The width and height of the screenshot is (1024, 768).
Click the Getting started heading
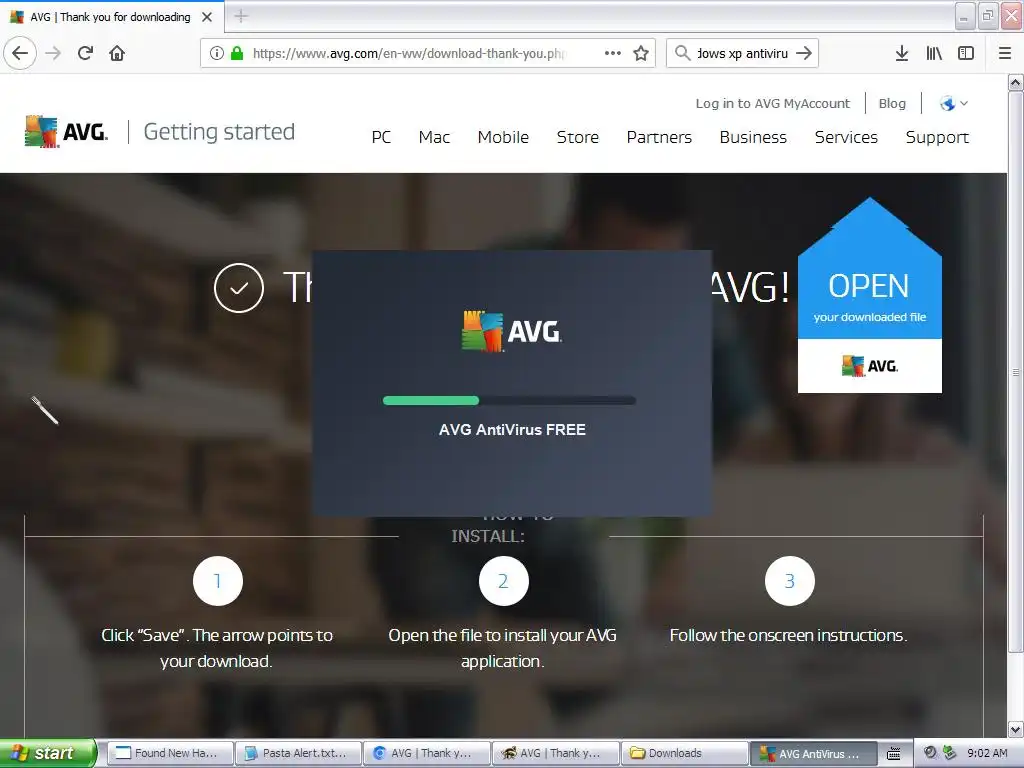pyautogui.click(x=219, y=132)
